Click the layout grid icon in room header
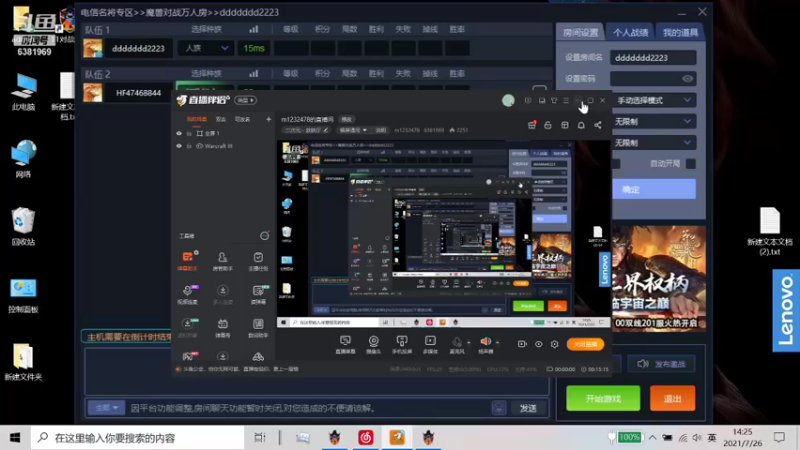800x450 pixels. click(565, 125)
